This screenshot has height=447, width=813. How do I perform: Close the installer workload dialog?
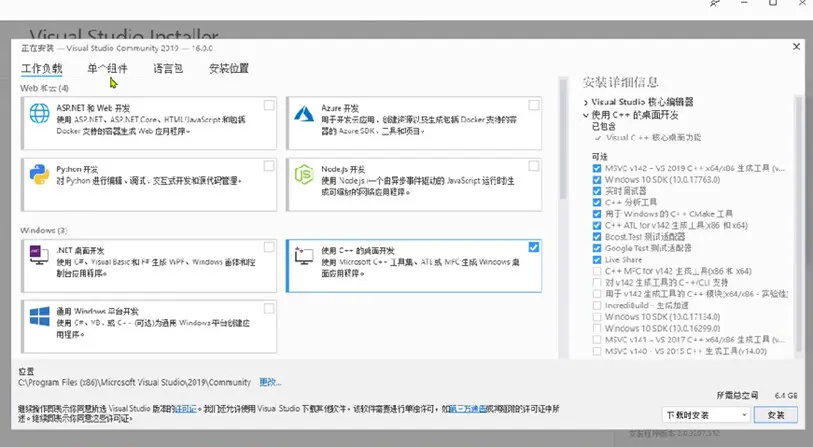[796, 47]
